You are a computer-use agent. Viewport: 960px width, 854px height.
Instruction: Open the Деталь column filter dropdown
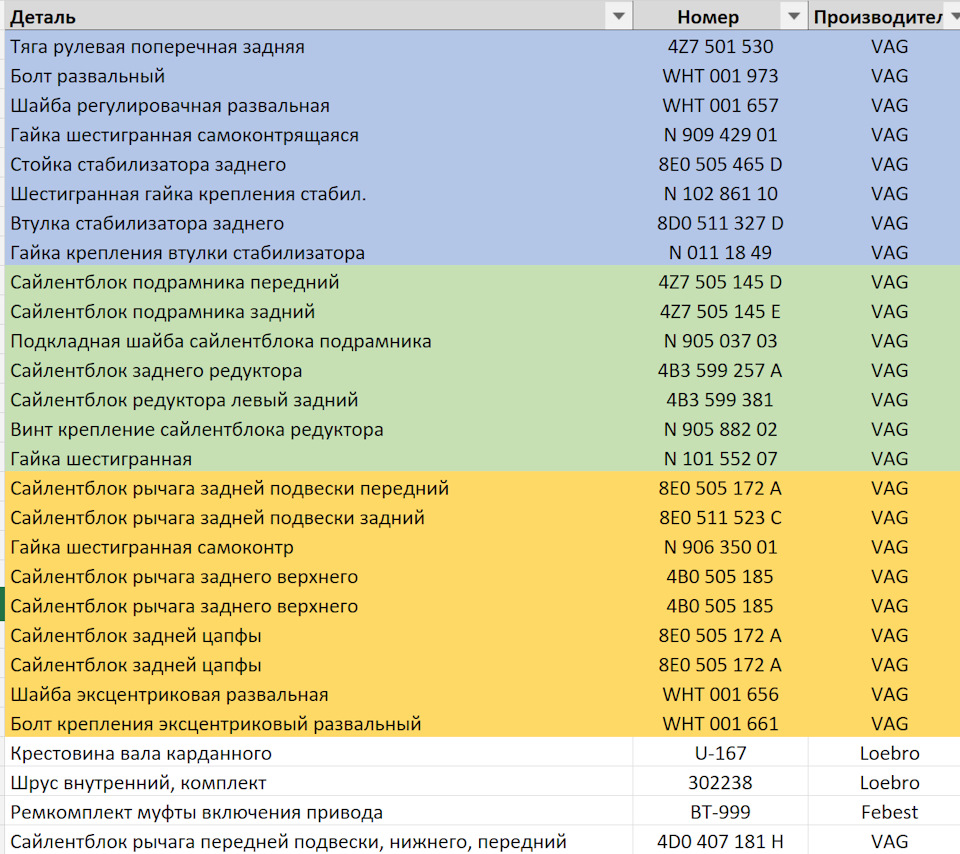[619, 16]
